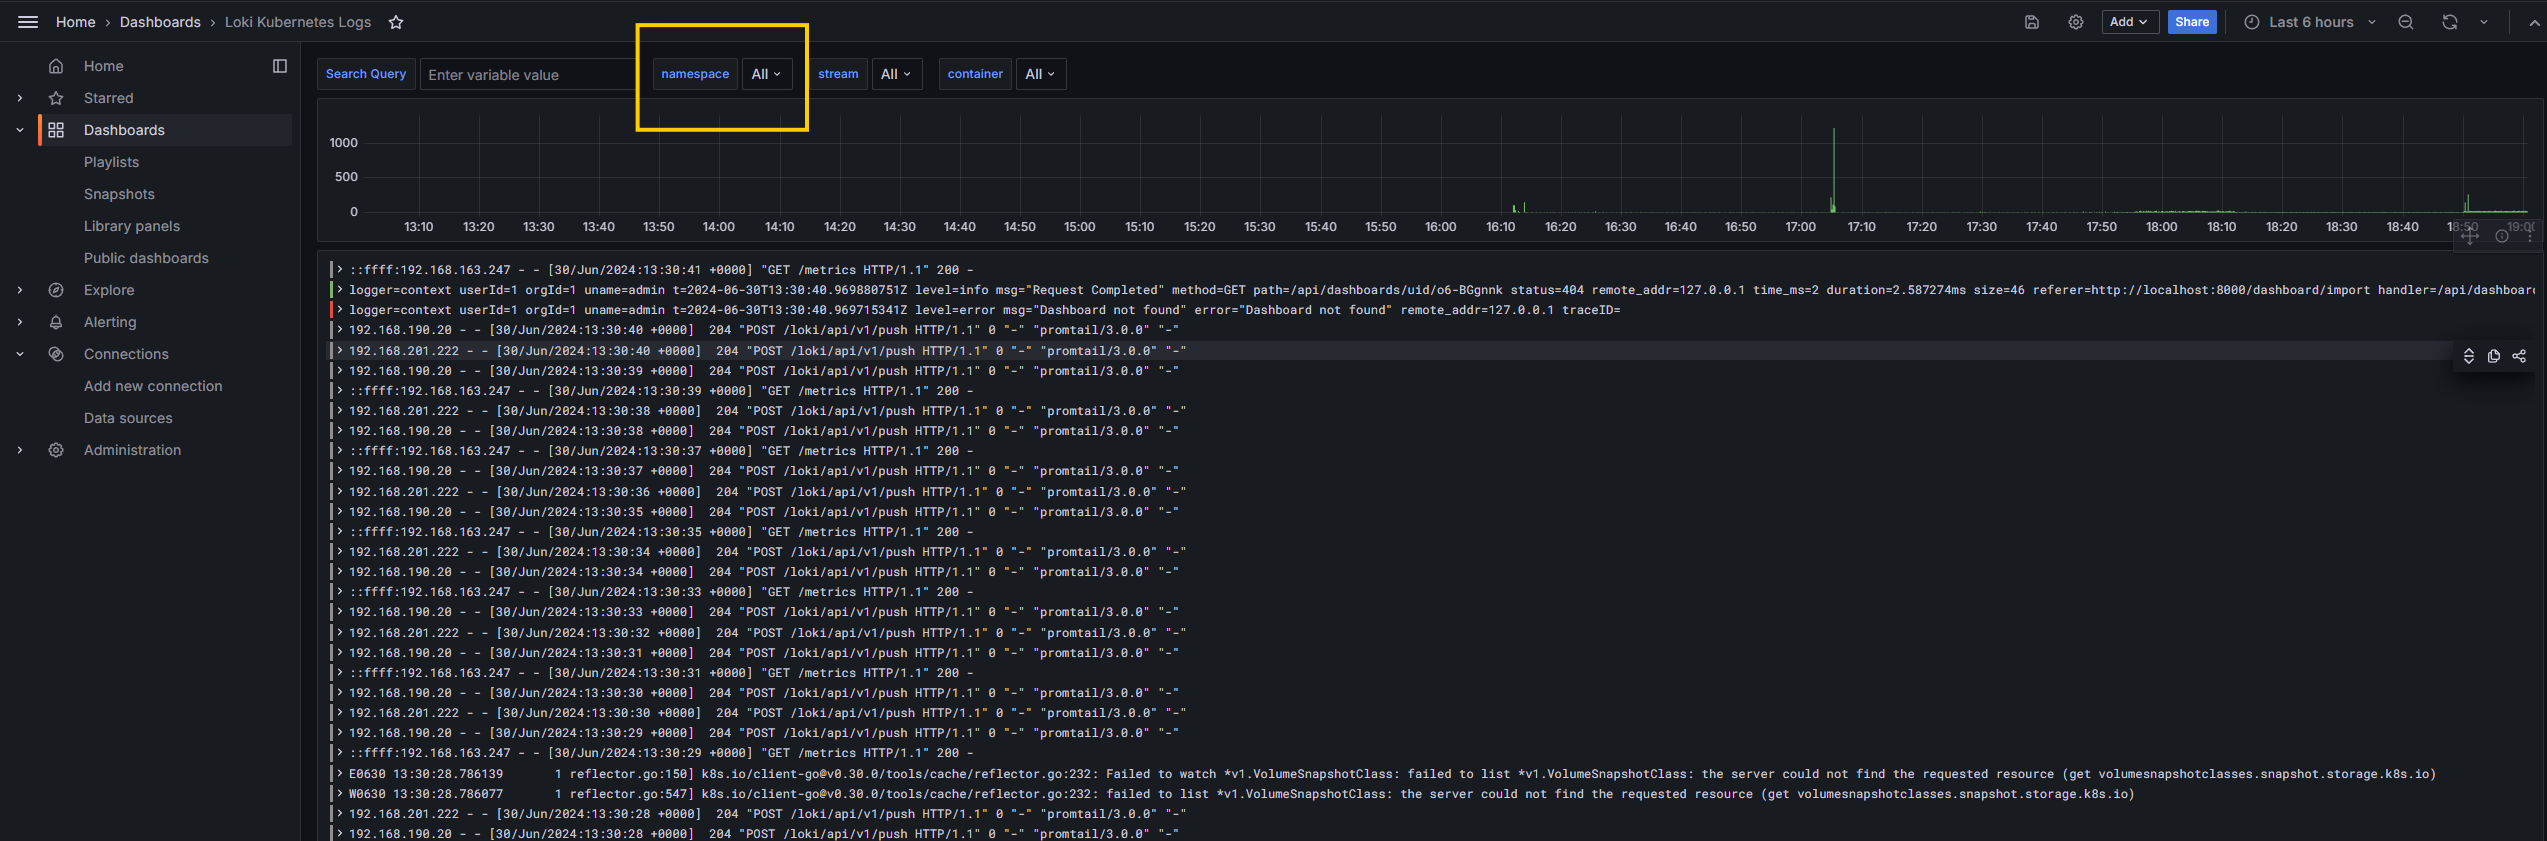
Task: Expand the log line starting with W0630
Action: click(339, 794)
